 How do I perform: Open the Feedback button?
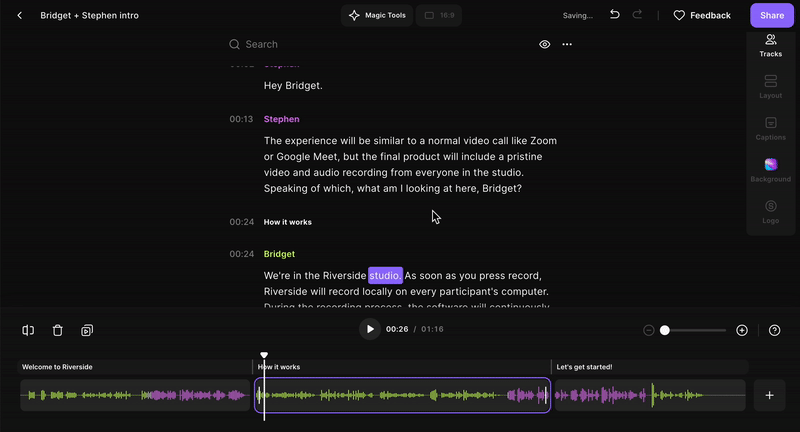pos(702,15)
